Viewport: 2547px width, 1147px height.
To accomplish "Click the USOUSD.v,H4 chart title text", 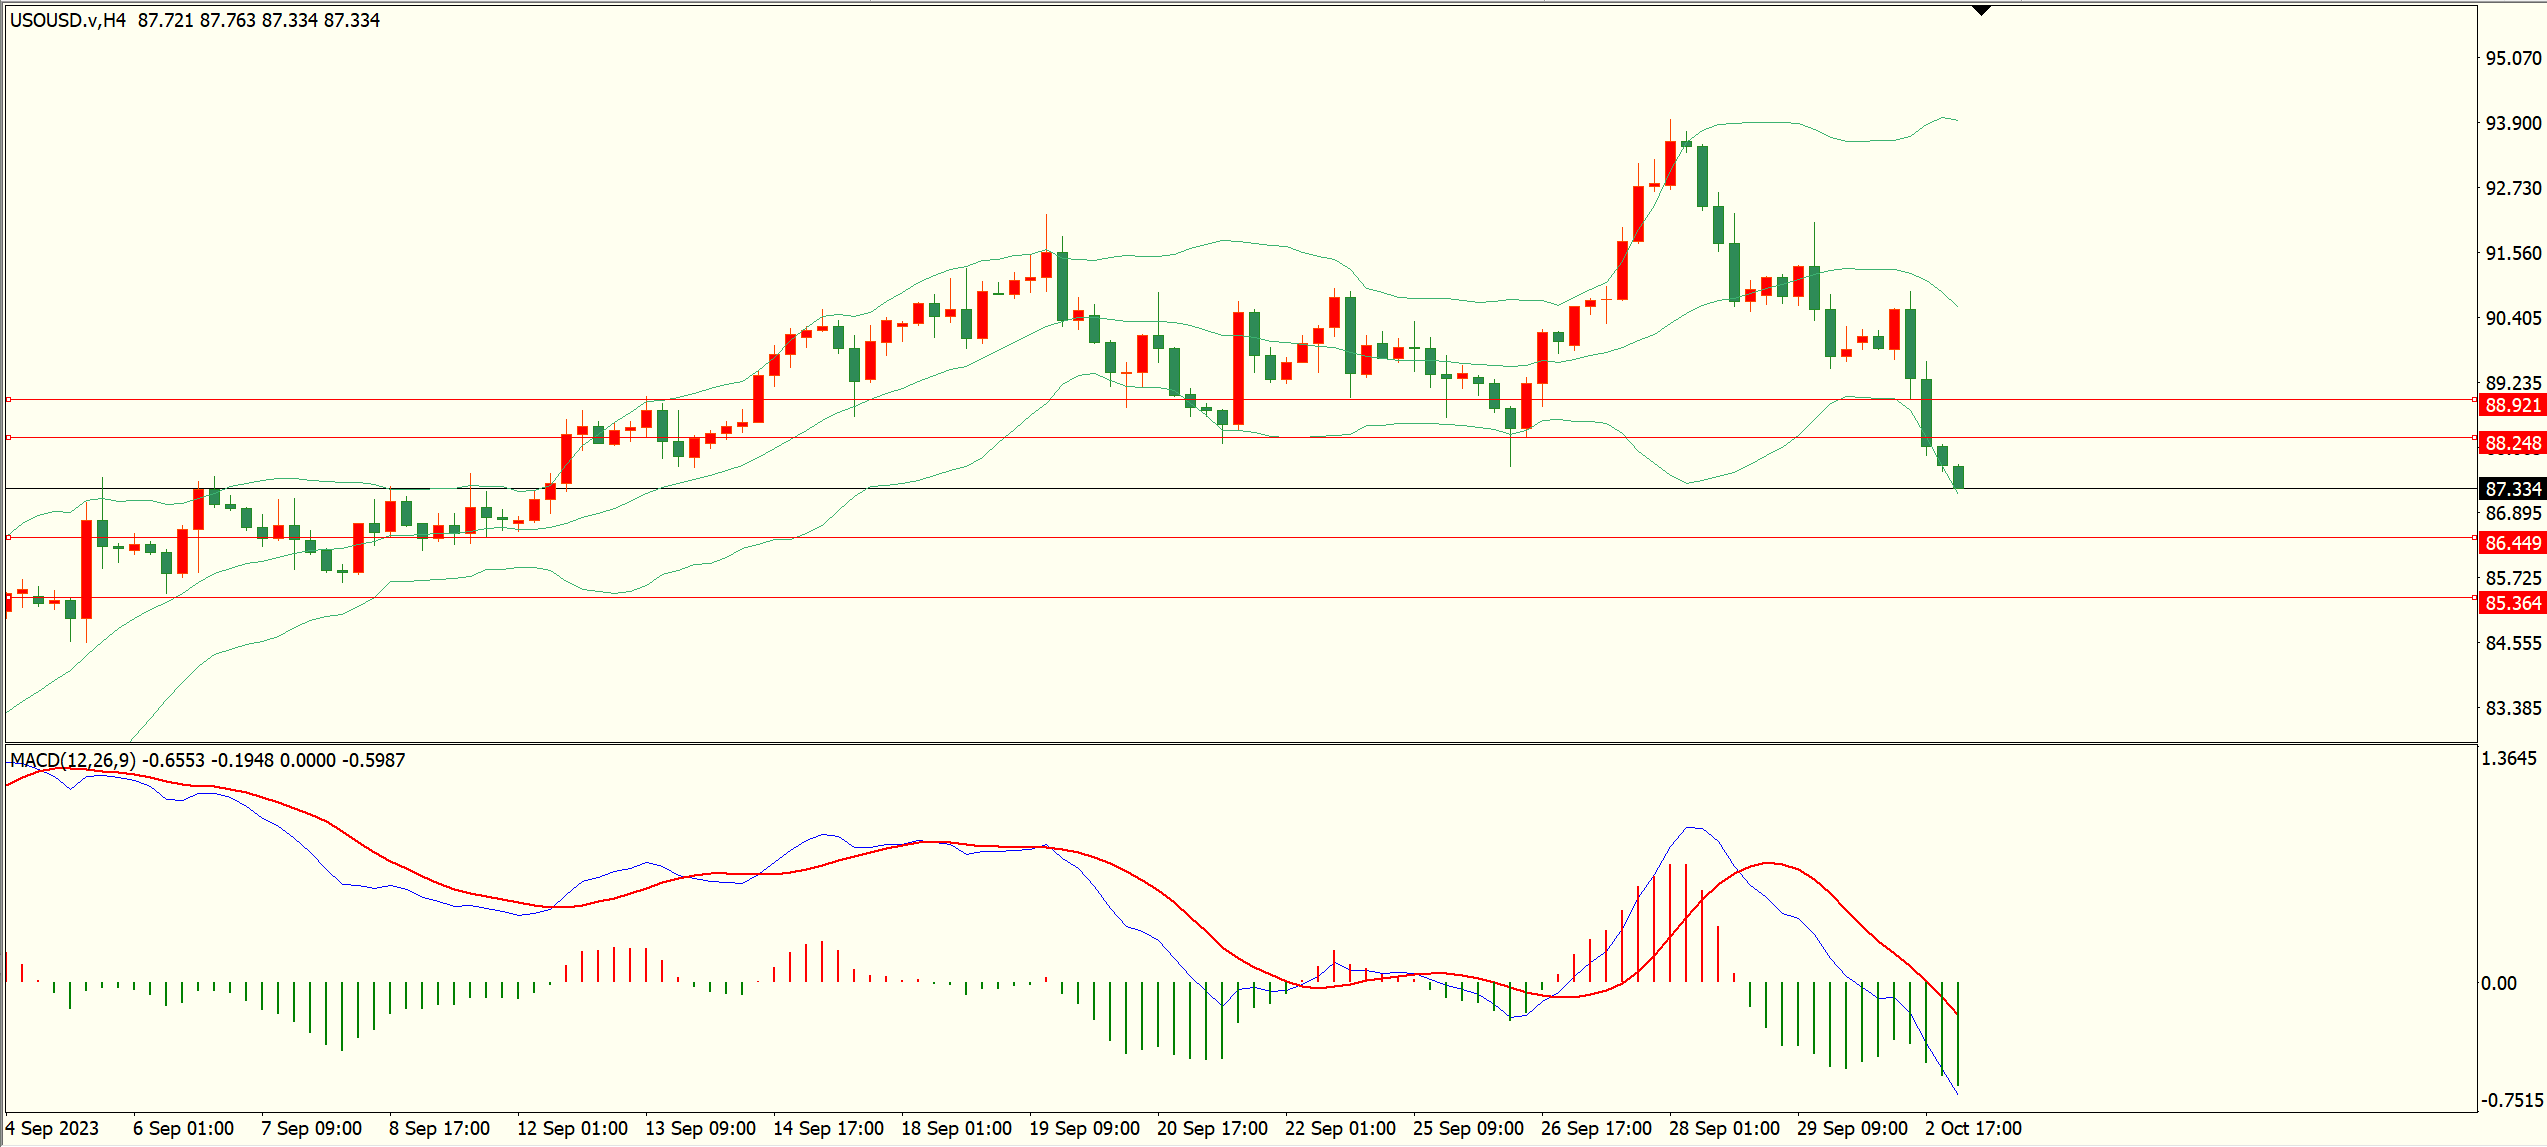I will click(x=68, y=20).
